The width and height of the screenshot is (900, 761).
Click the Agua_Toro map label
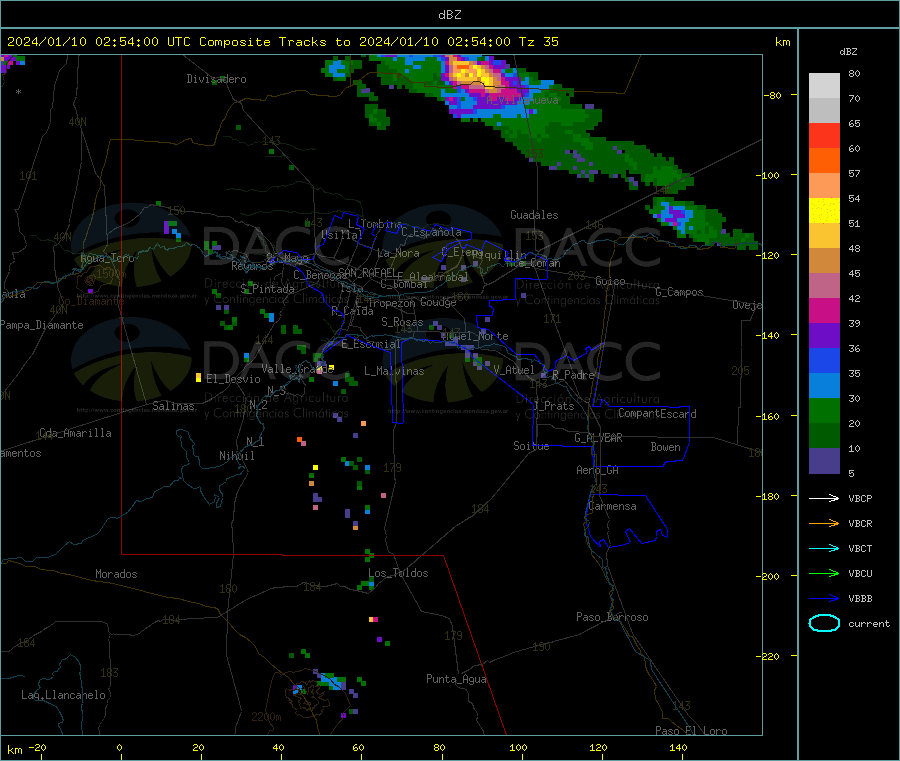pos(107,258)
